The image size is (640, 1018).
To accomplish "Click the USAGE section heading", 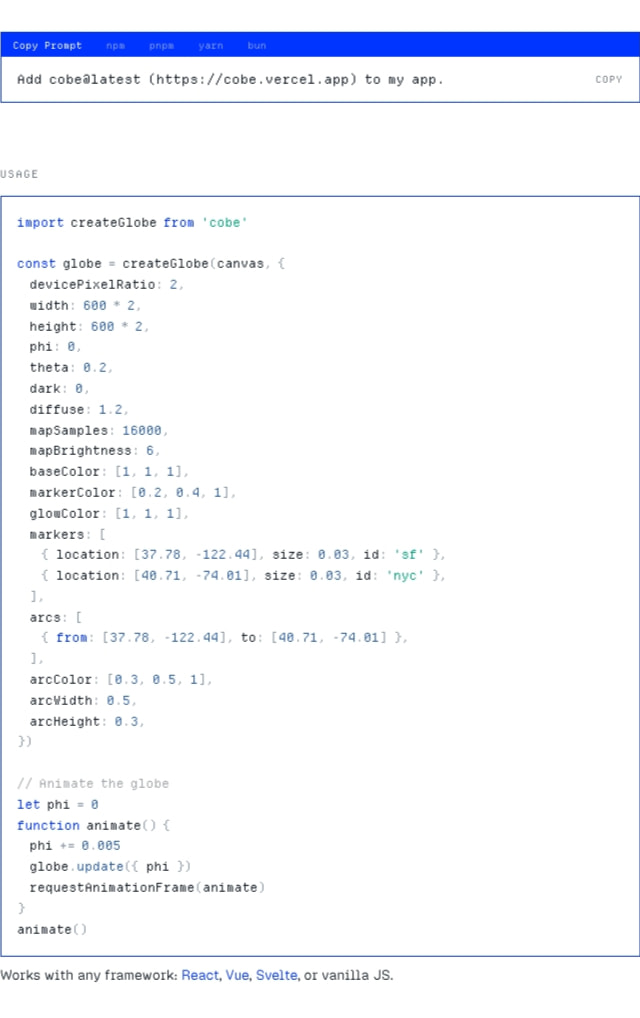I will (x=19, y=174).
